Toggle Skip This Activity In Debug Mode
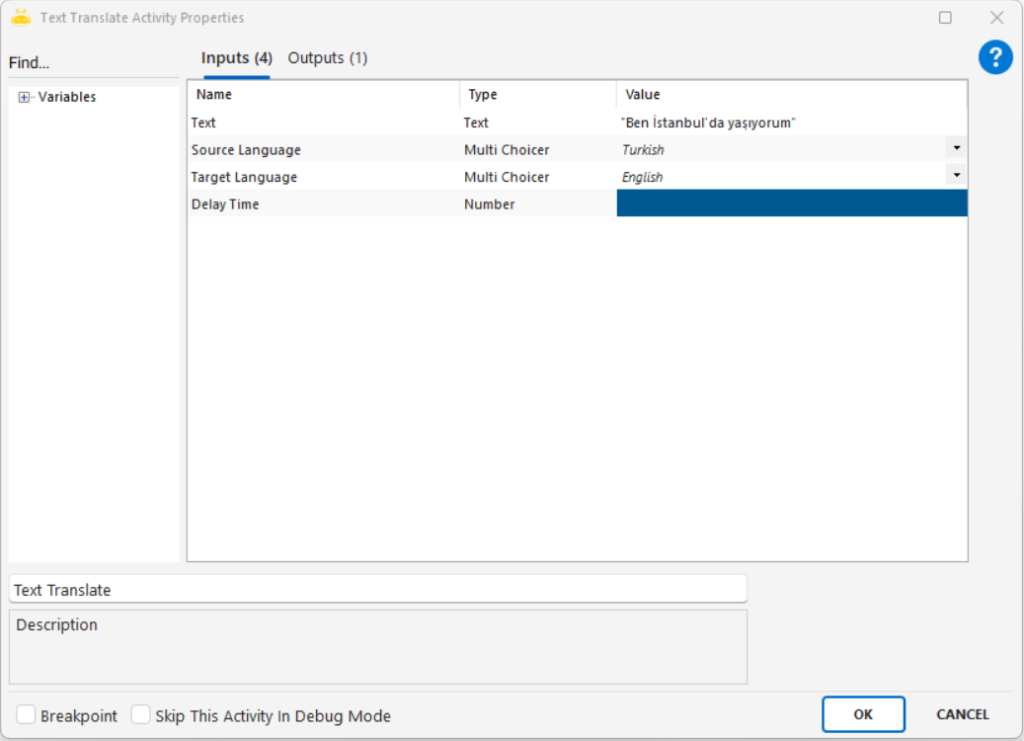The height and width of the screenshot is (741, 1024). 141,715
